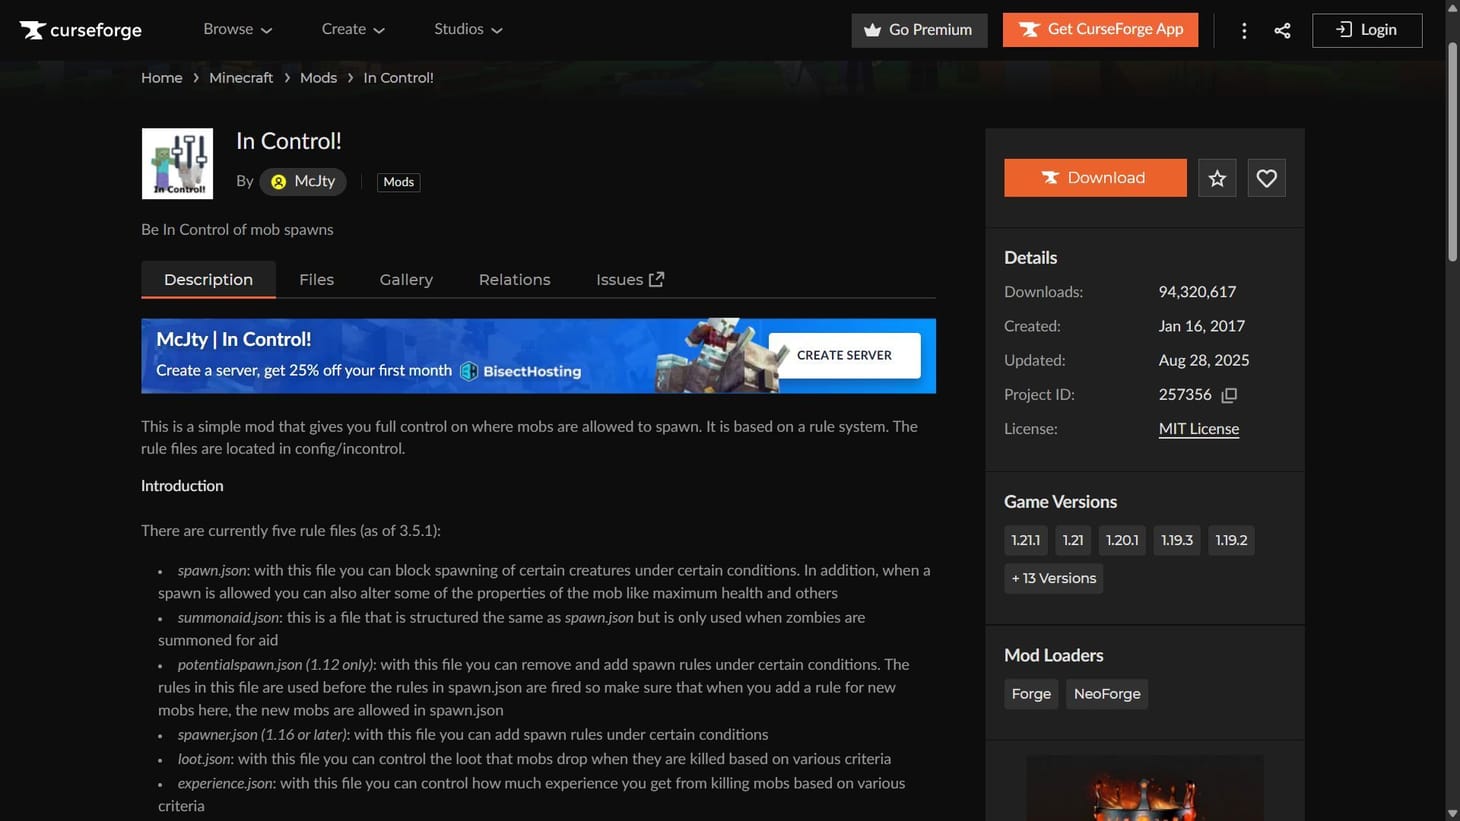The image size is (1460, 821).
Task: Click the share icon in header
Action: [1282, 30]
